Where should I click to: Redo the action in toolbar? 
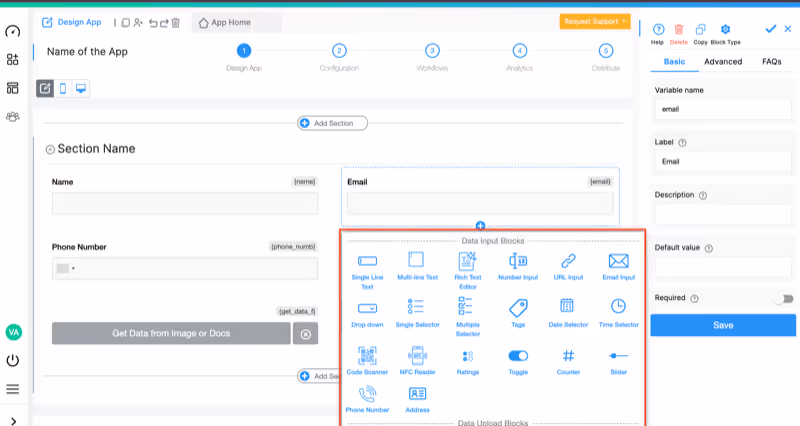click(164, 23)
